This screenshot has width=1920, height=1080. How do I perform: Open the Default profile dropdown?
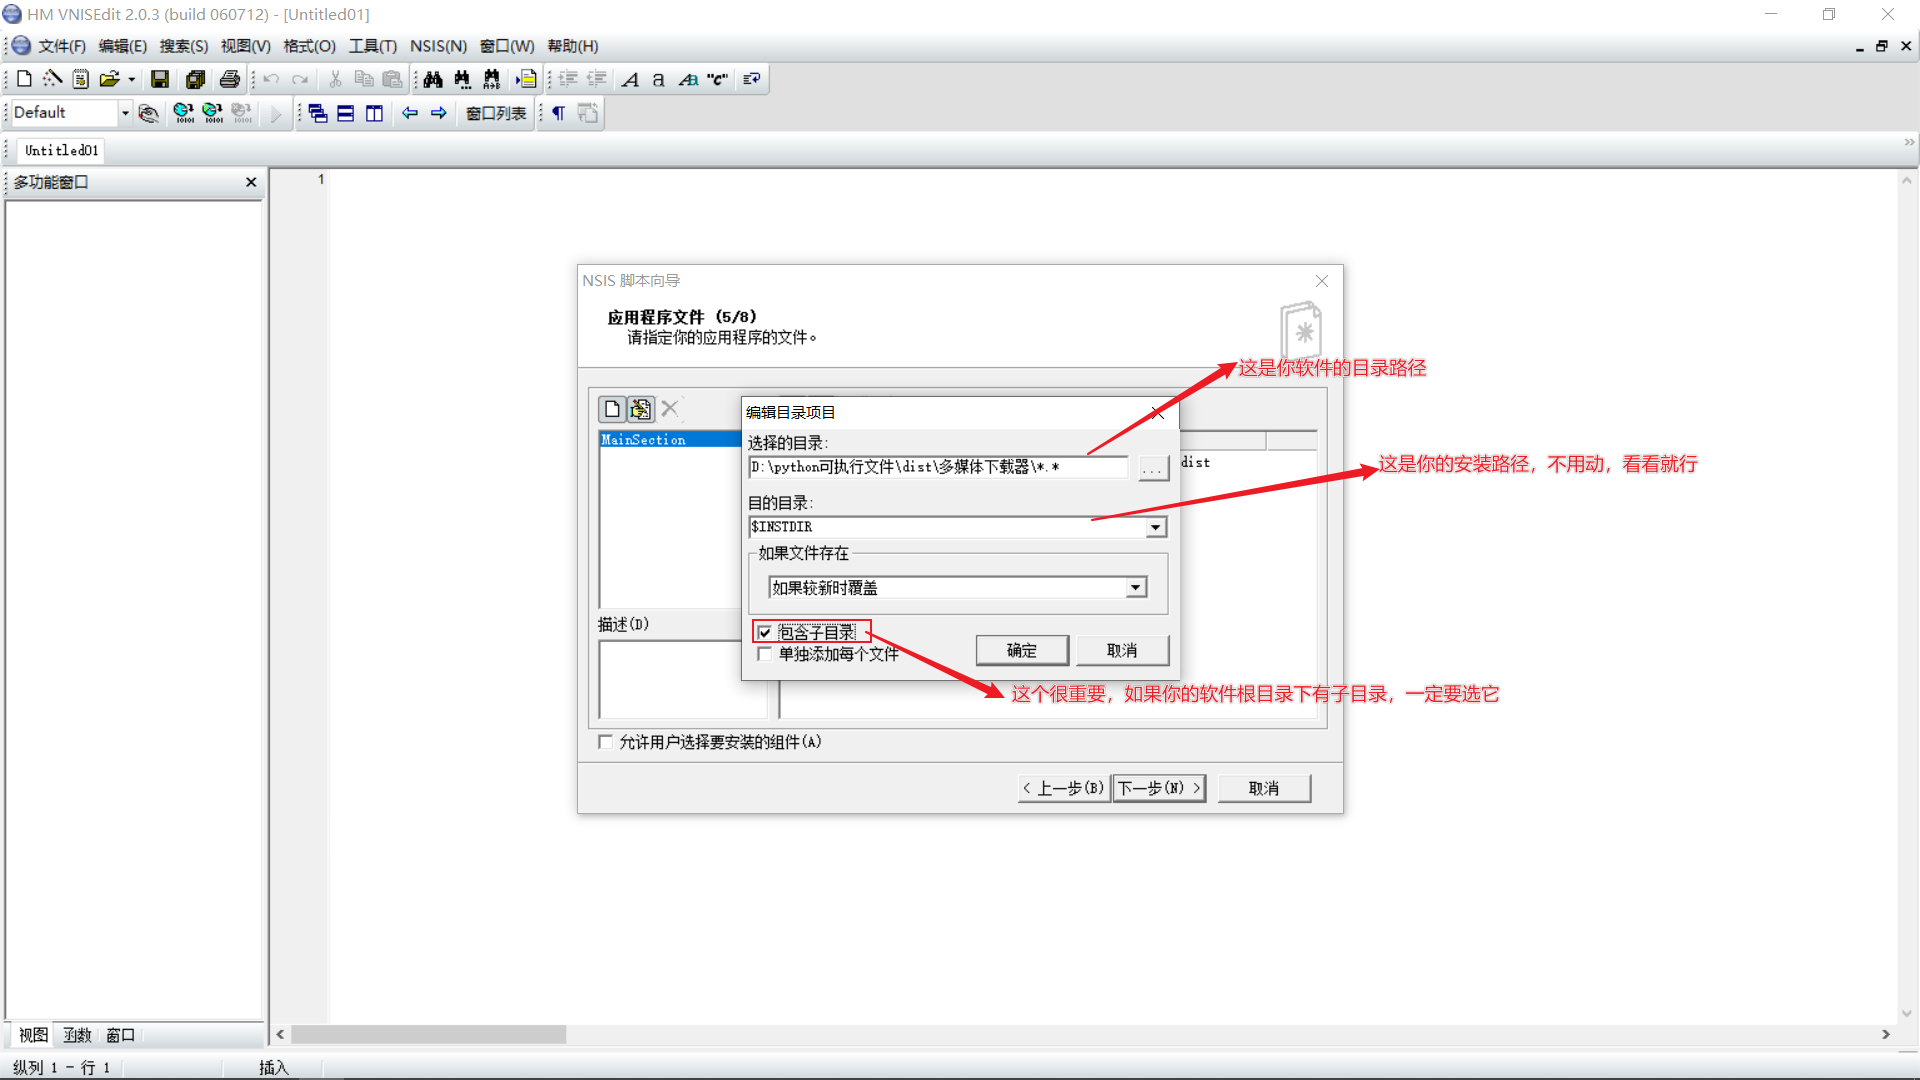[x=125, y=113]
